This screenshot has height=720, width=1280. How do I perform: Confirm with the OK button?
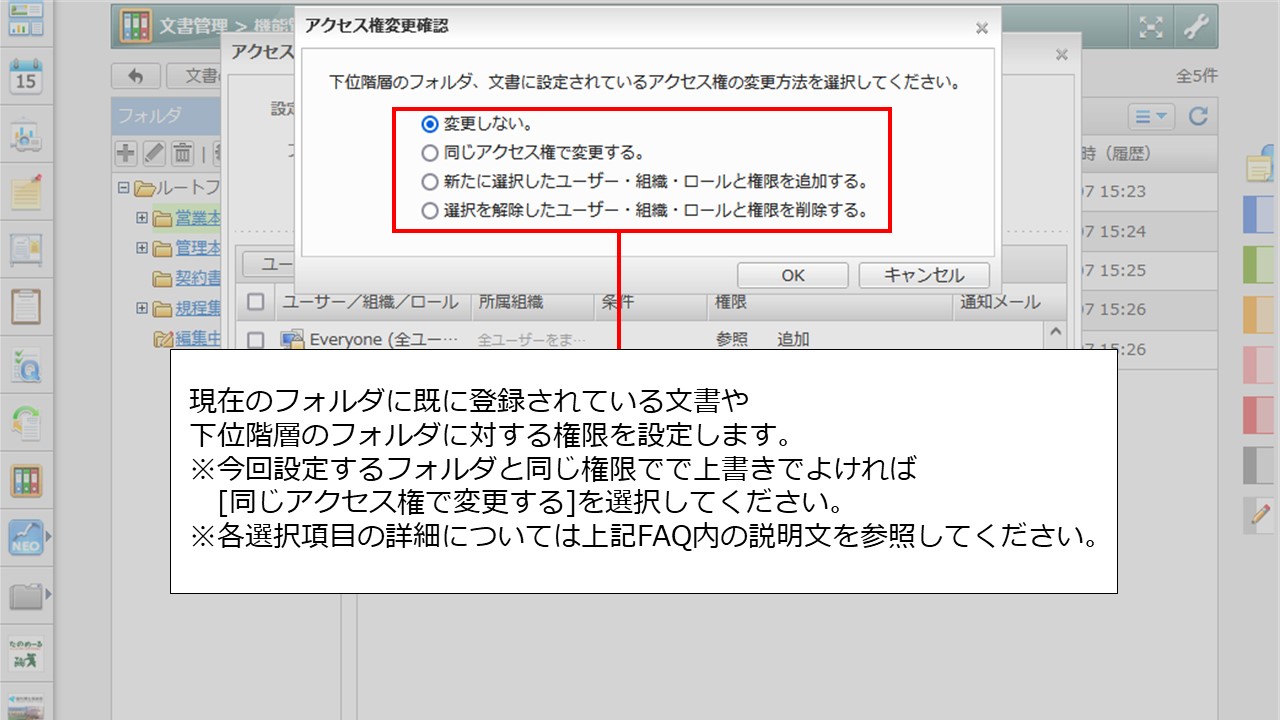click(x=793, y=275)
